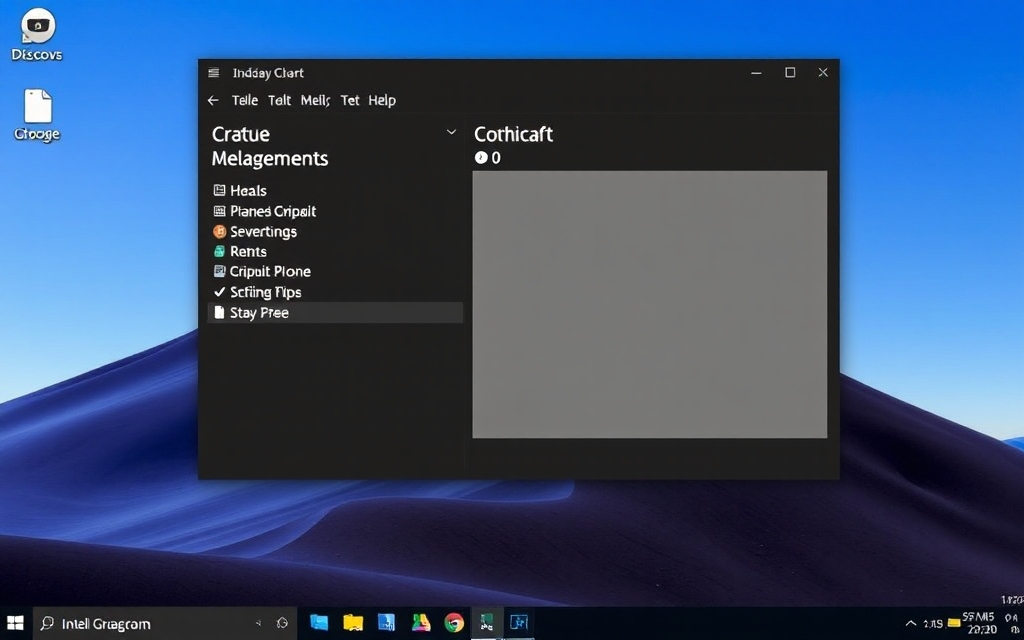Open the Help menu
This screenshot has width=1024, height=640.
pos(382,101)
